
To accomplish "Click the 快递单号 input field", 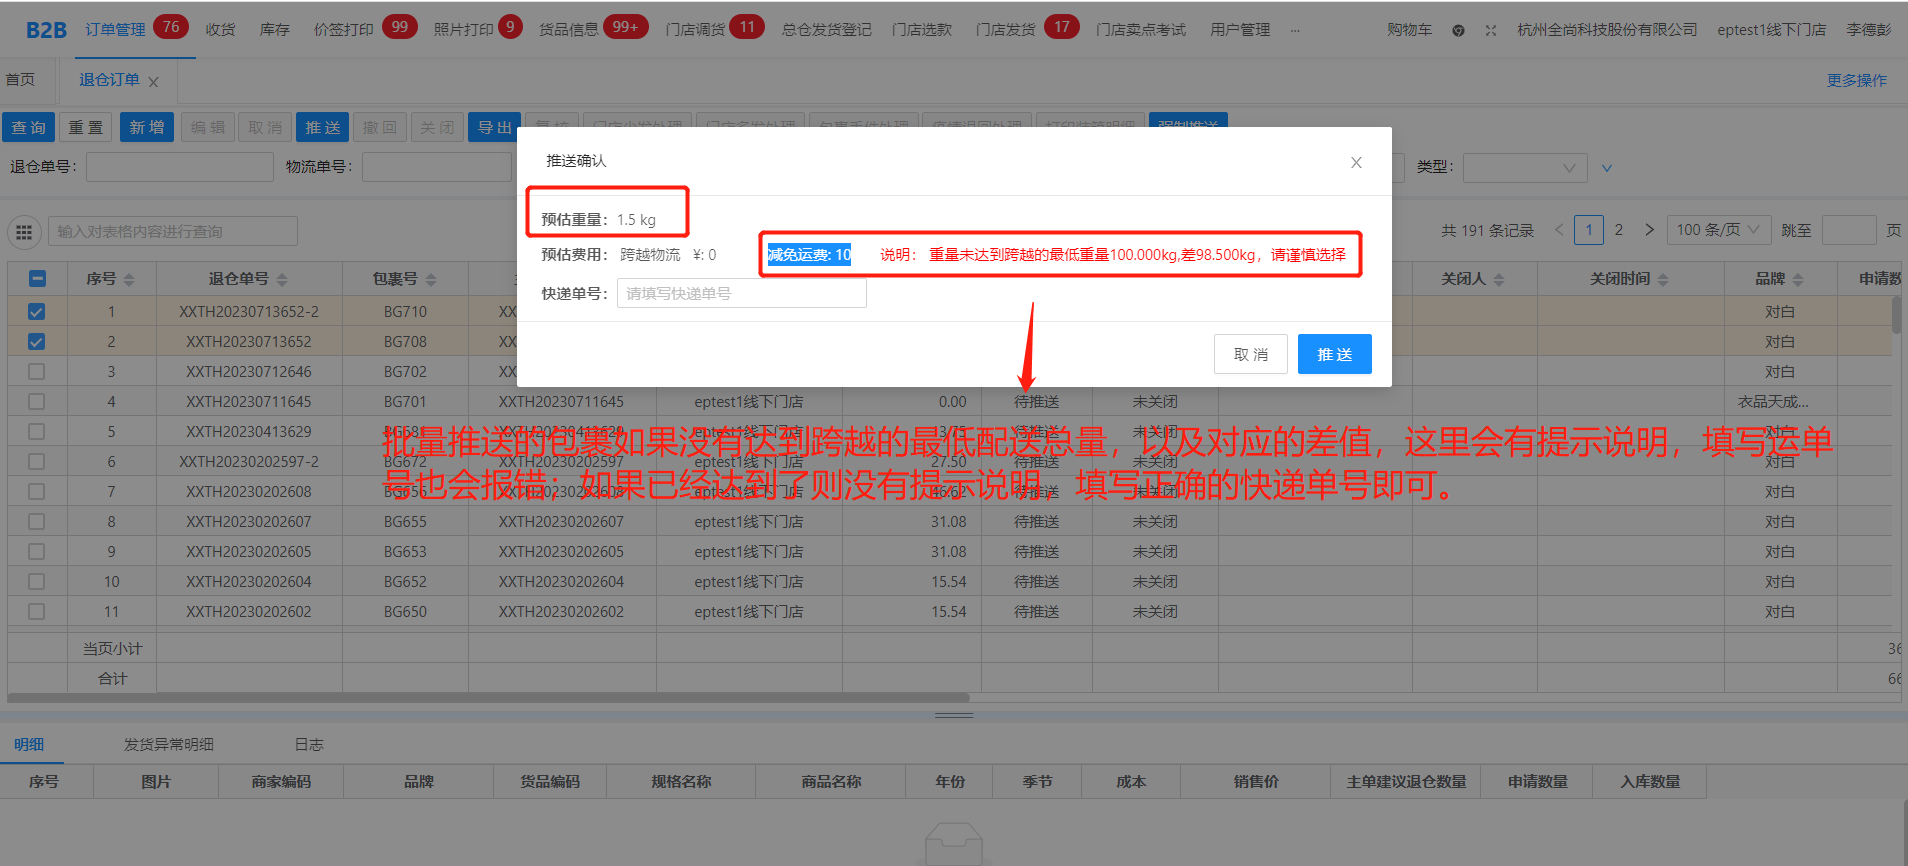I will point(740,293).
